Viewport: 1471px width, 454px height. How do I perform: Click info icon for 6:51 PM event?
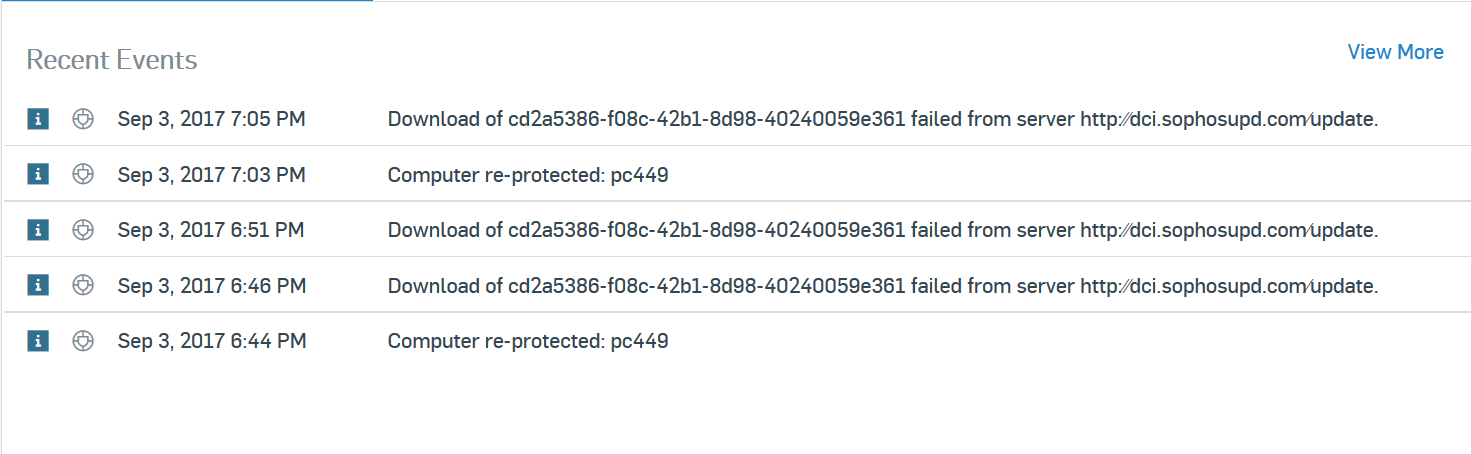[x=38, y=230]
